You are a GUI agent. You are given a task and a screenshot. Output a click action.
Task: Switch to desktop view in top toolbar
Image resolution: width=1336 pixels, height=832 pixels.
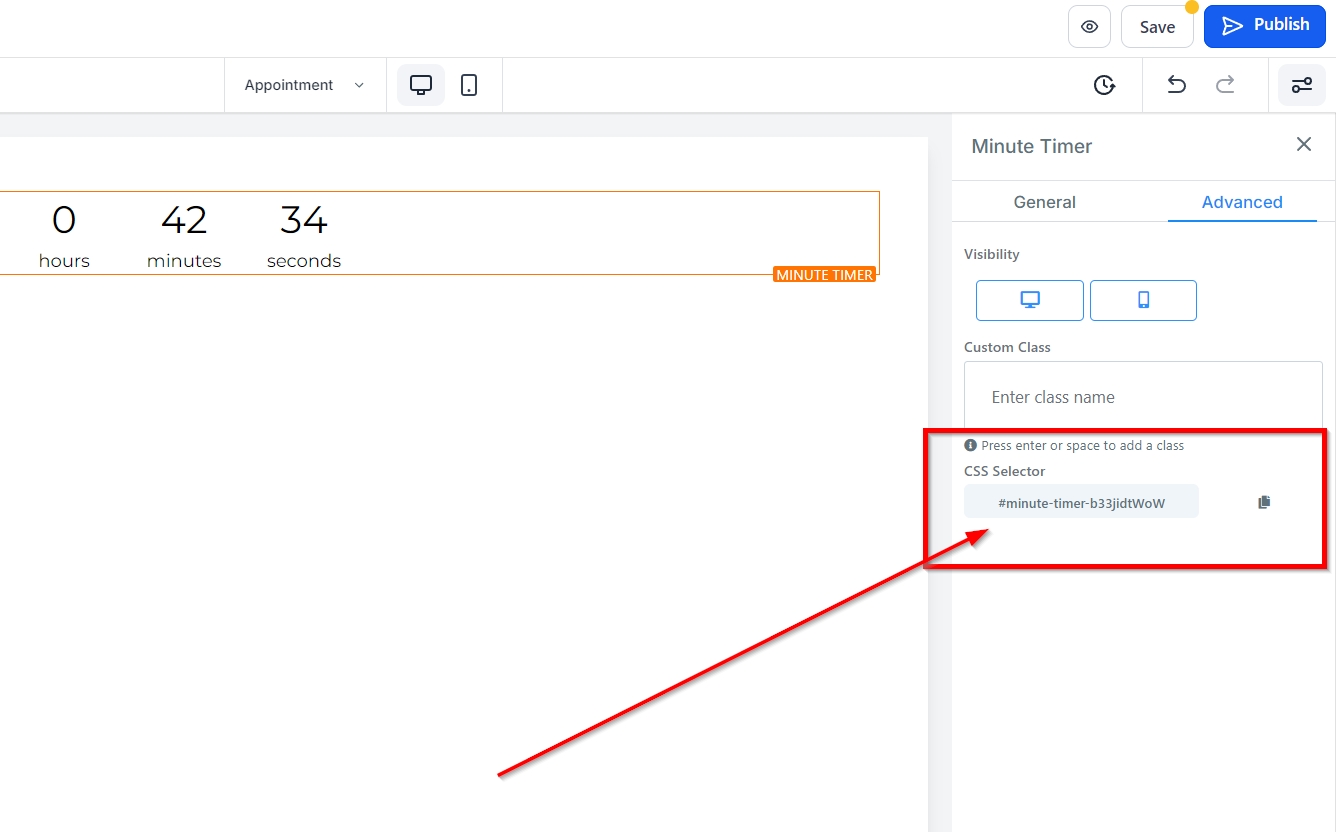[421, 85]
